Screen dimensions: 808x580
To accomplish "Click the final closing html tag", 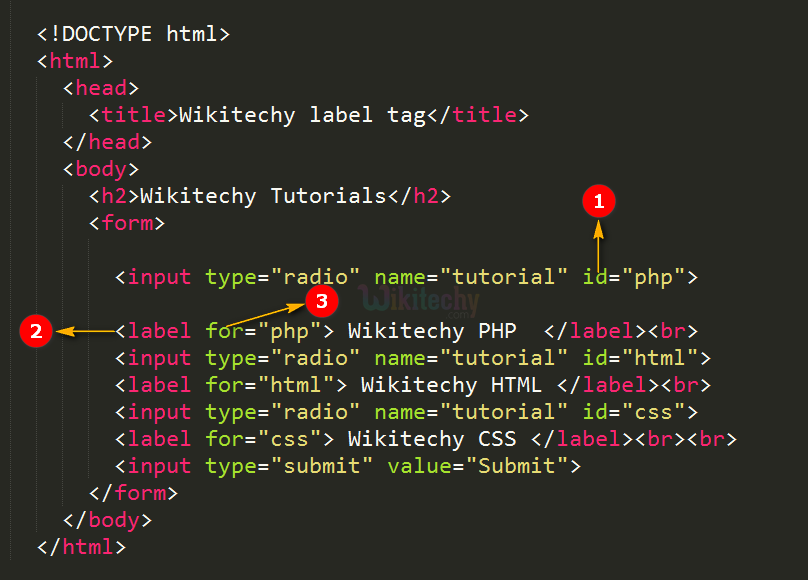I will [81, 547].
